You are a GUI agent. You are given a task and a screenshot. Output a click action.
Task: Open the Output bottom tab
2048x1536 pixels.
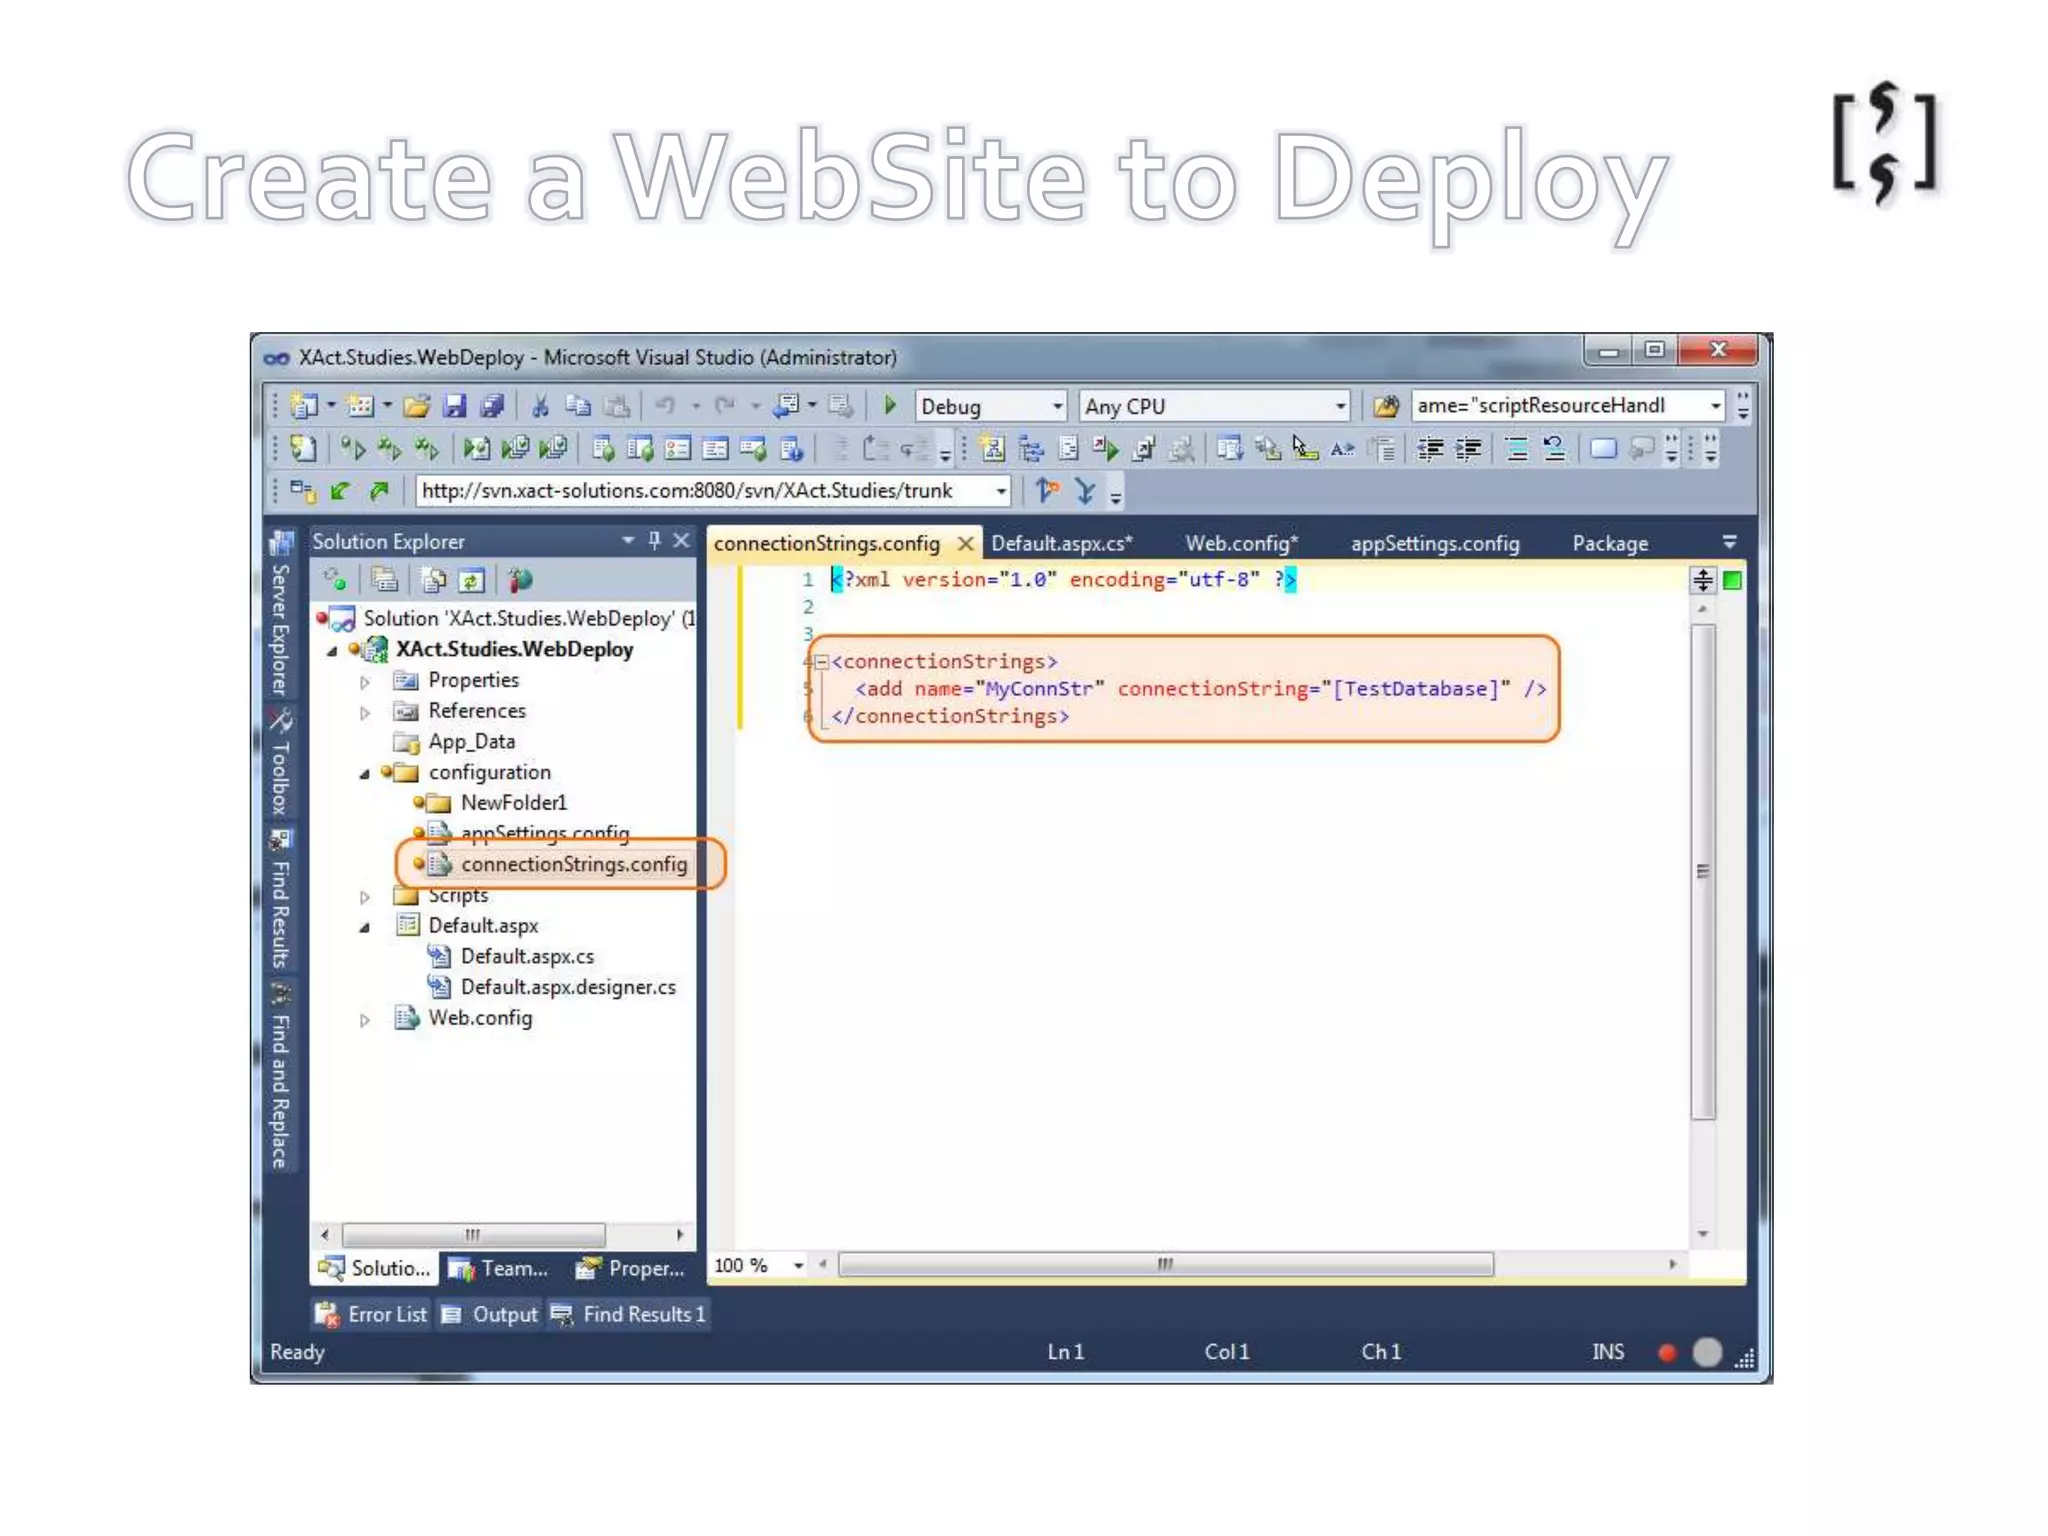click(x=490, y=1314)
